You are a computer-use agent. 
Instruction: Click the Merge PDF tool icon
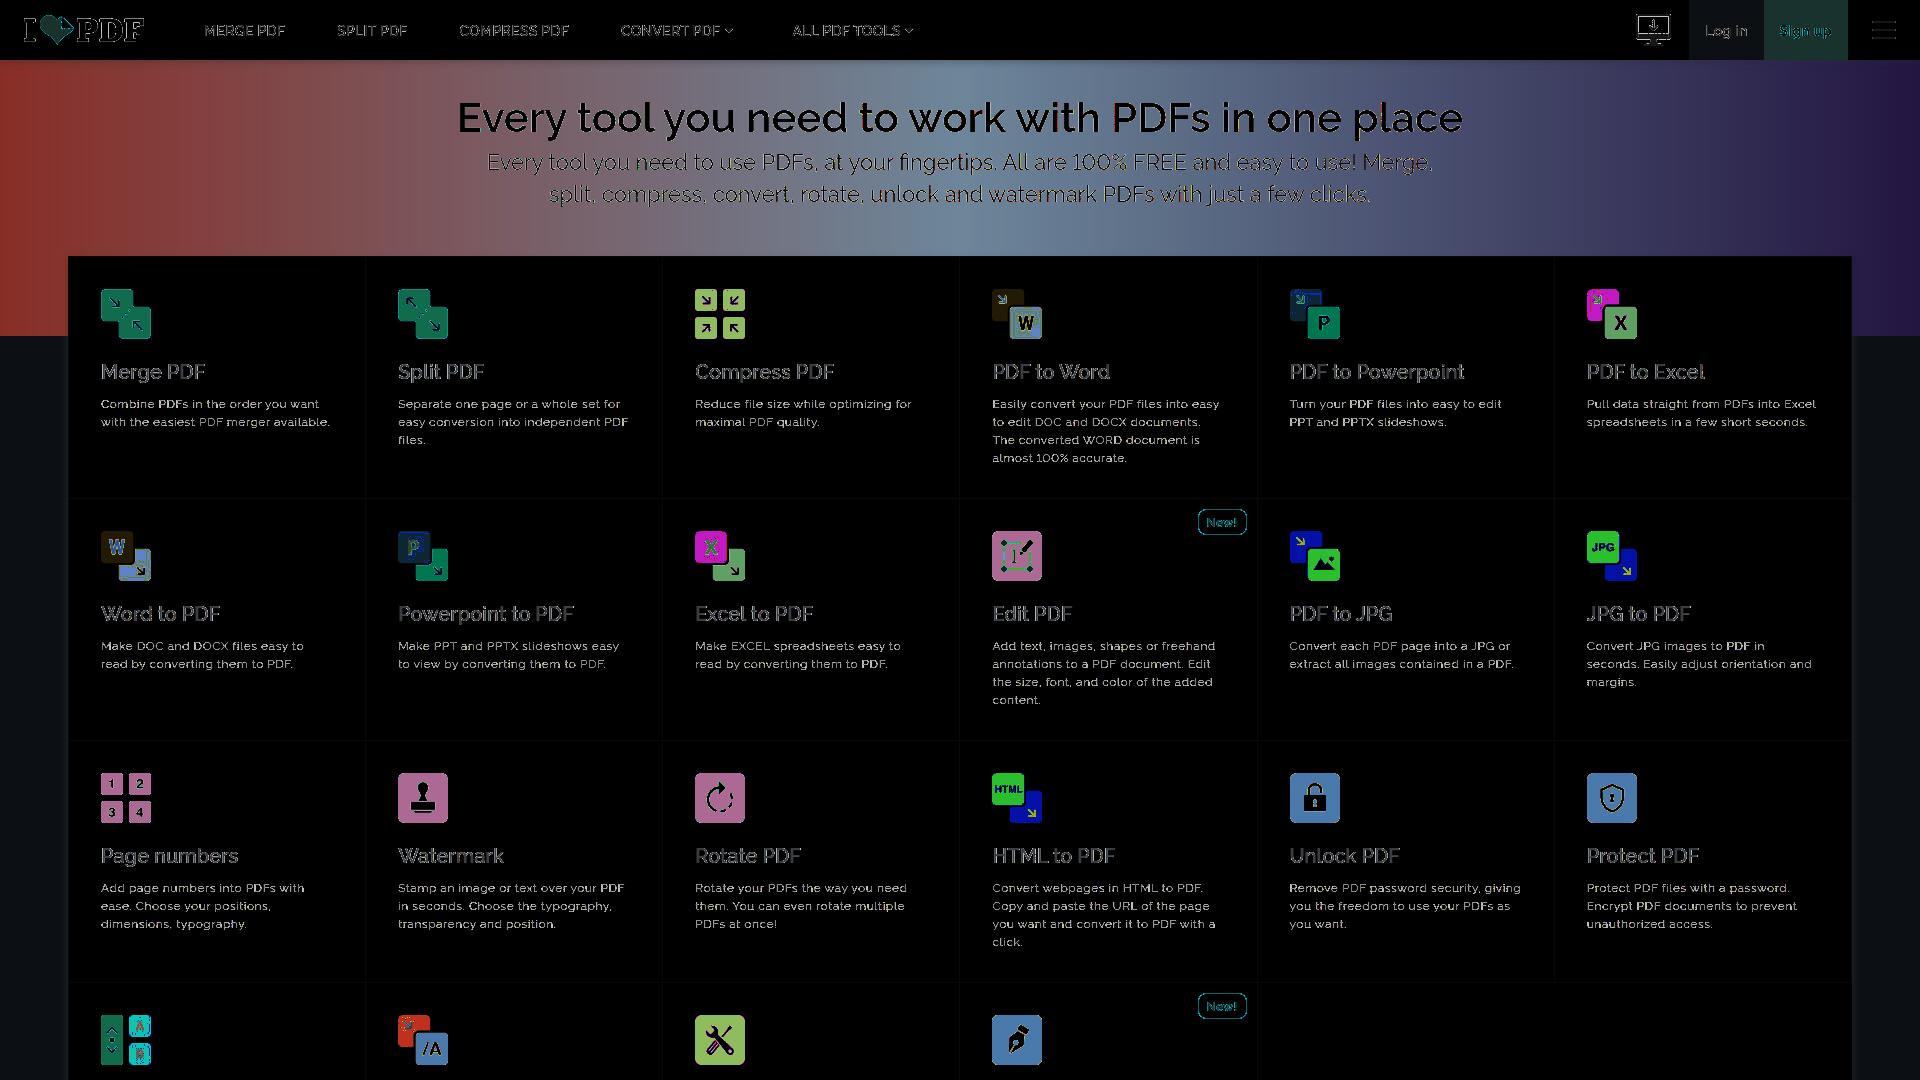coord(126,314)
